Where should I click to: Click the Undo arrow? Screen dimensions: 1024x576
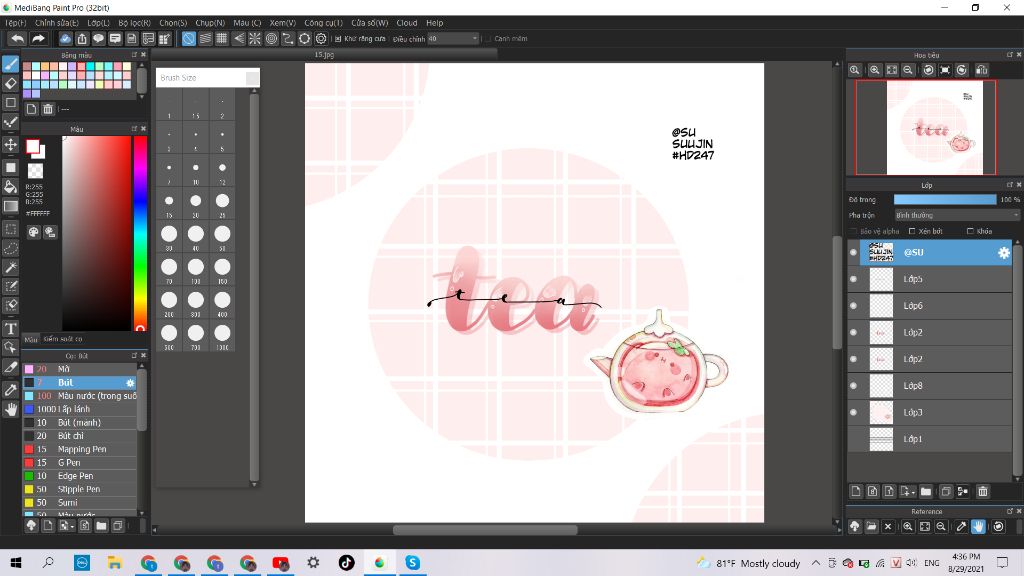tap(18, 39)
